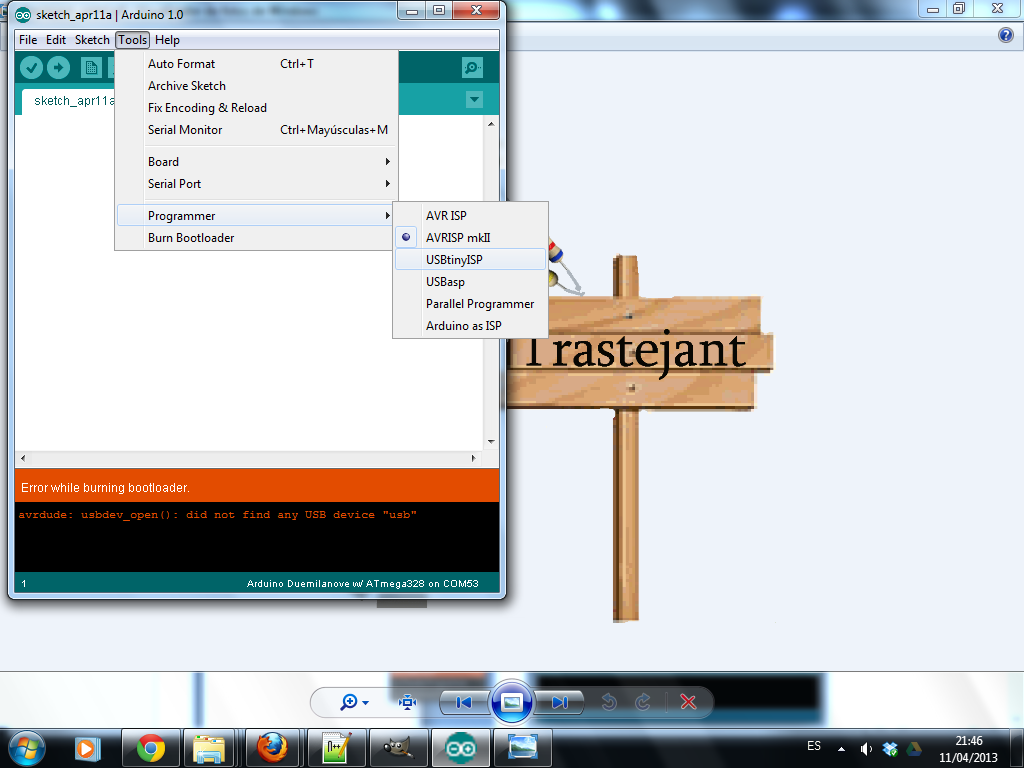Click the volume speaker tray icon
The height and width of the screenshot is (768, 1024).
tap(867, 749)
